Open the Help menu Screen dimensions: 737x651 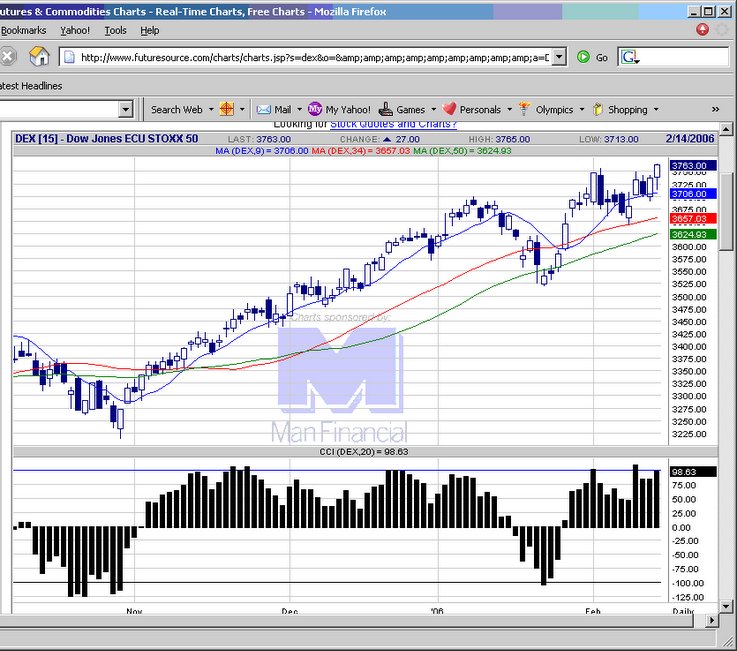pyautogui.click(x=149, y=31)
